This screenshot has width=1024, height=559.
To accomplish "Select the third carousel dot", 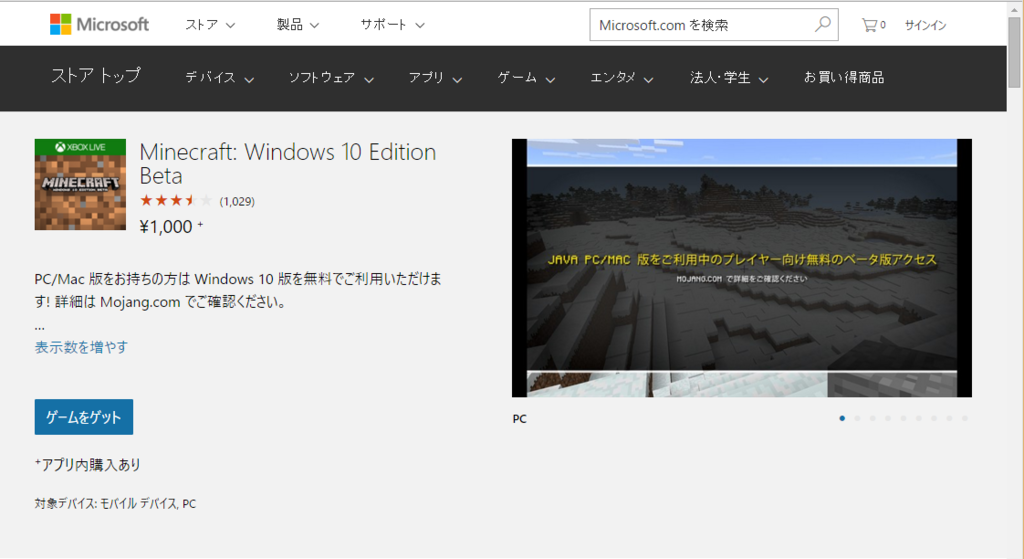I will click(872, 419).
